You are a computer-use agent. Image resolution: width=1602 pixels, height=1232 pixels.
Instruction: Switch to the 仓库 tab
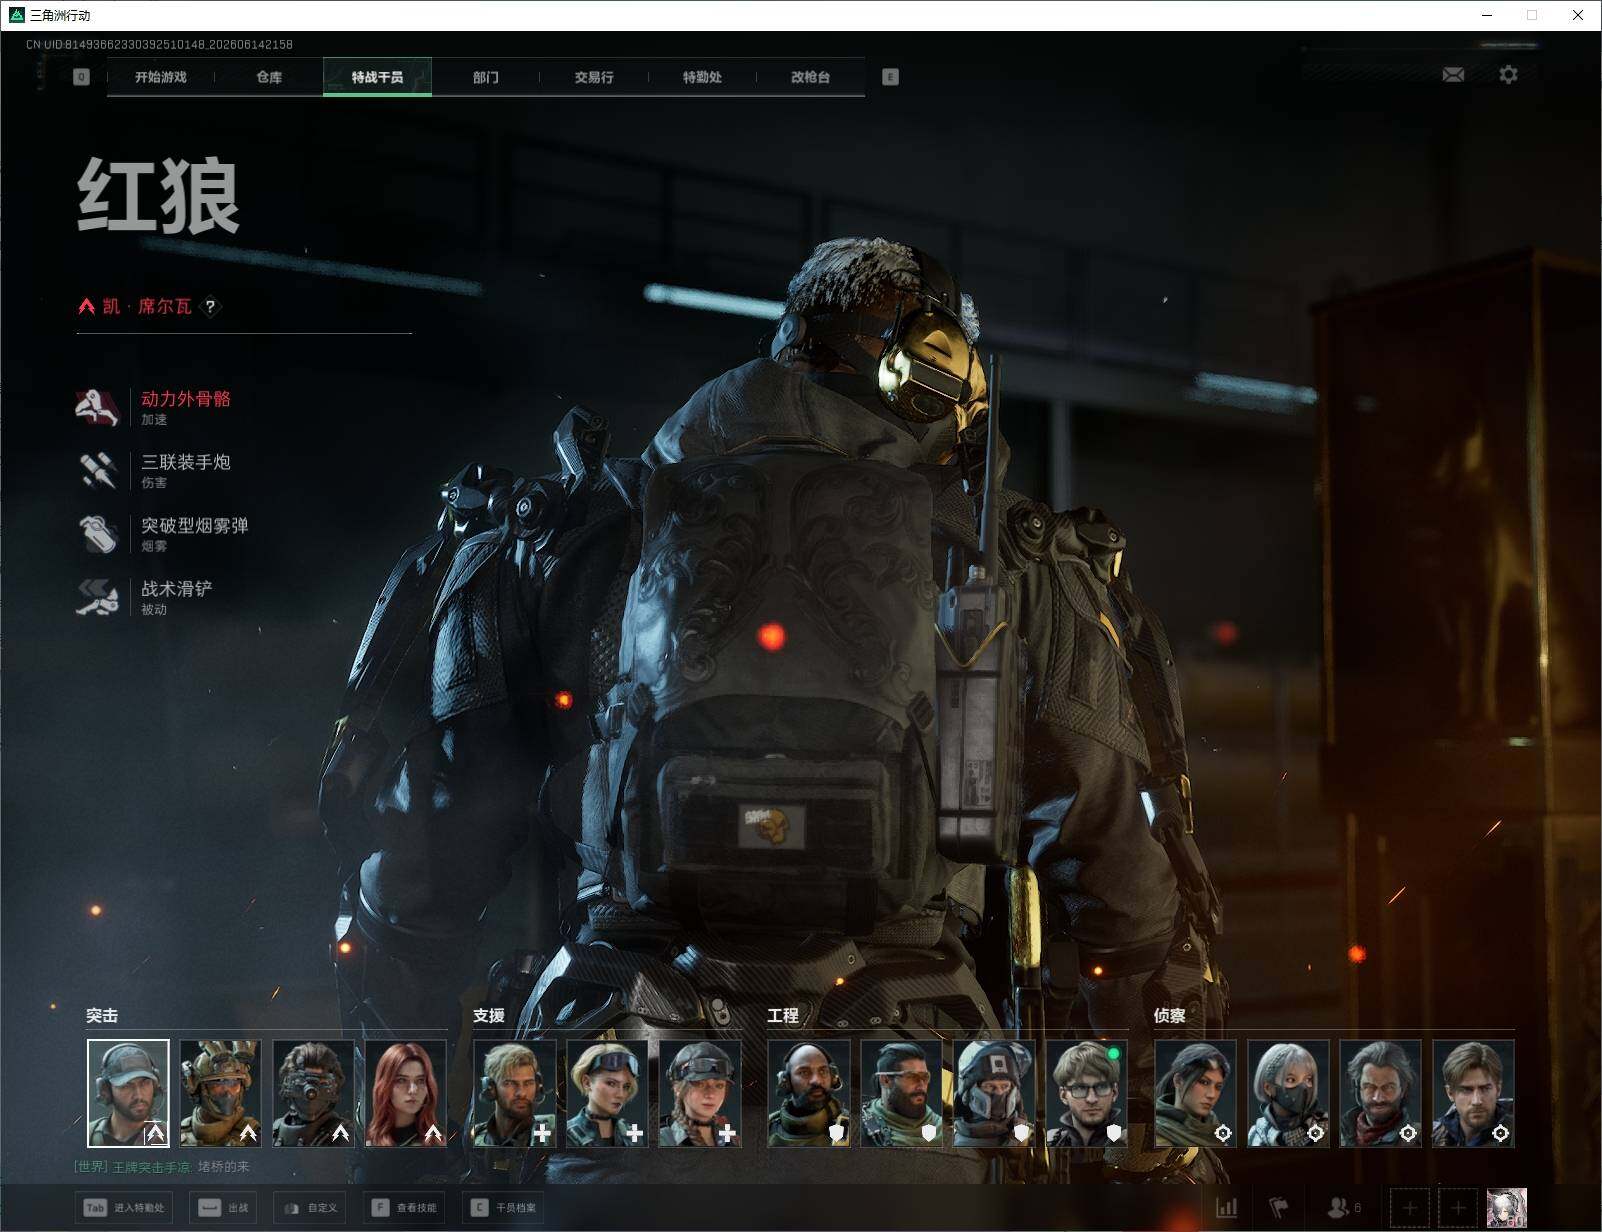coord(269,77)
